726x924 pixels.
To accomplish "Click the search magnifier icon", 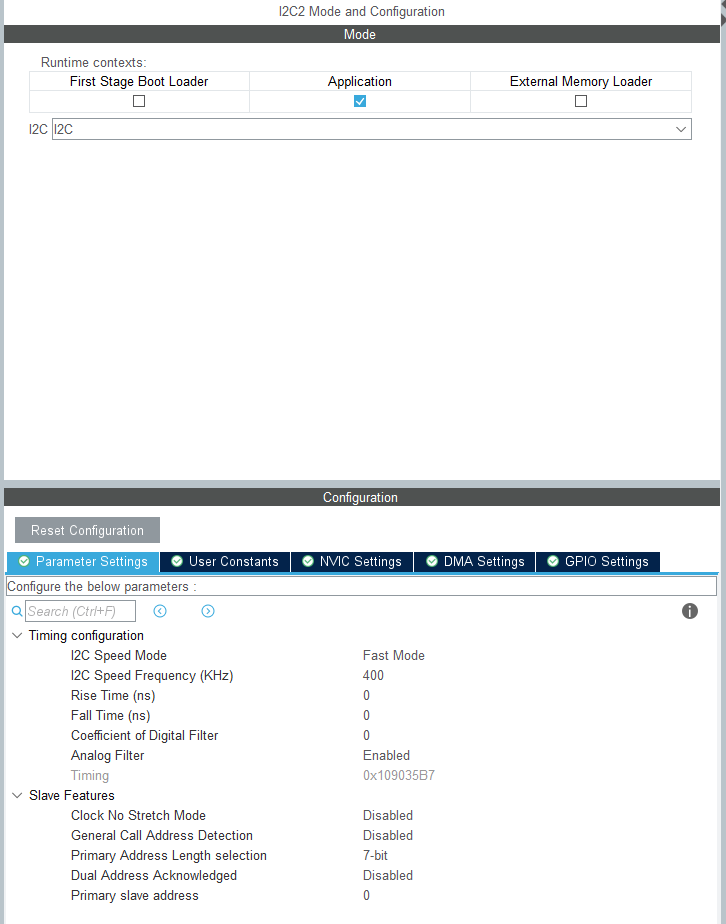I will tap(17, 611).
